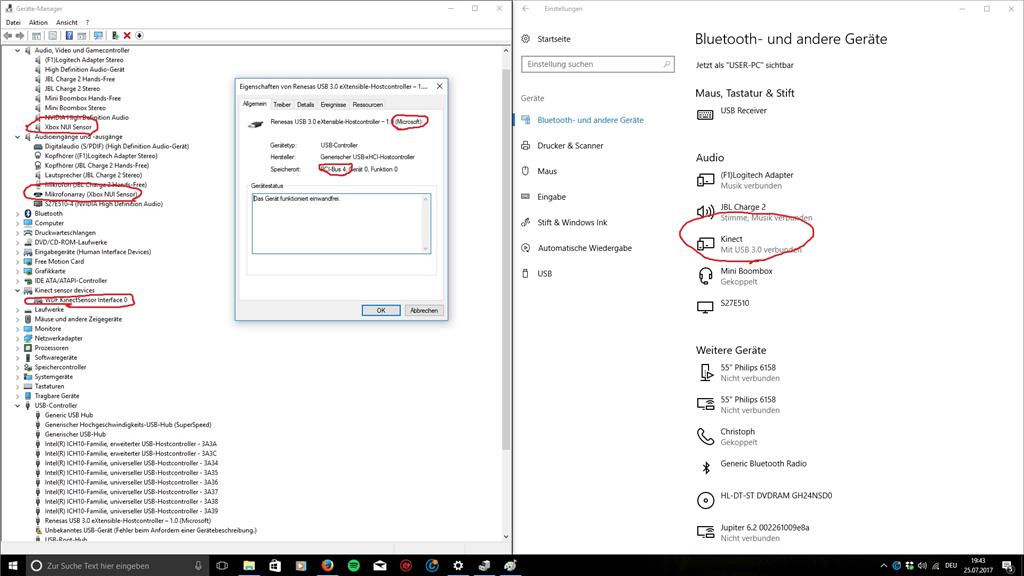Collapse Kinect sensor devices node
Viewport: 1024px width, 576px height.
(x=18, y=291)
